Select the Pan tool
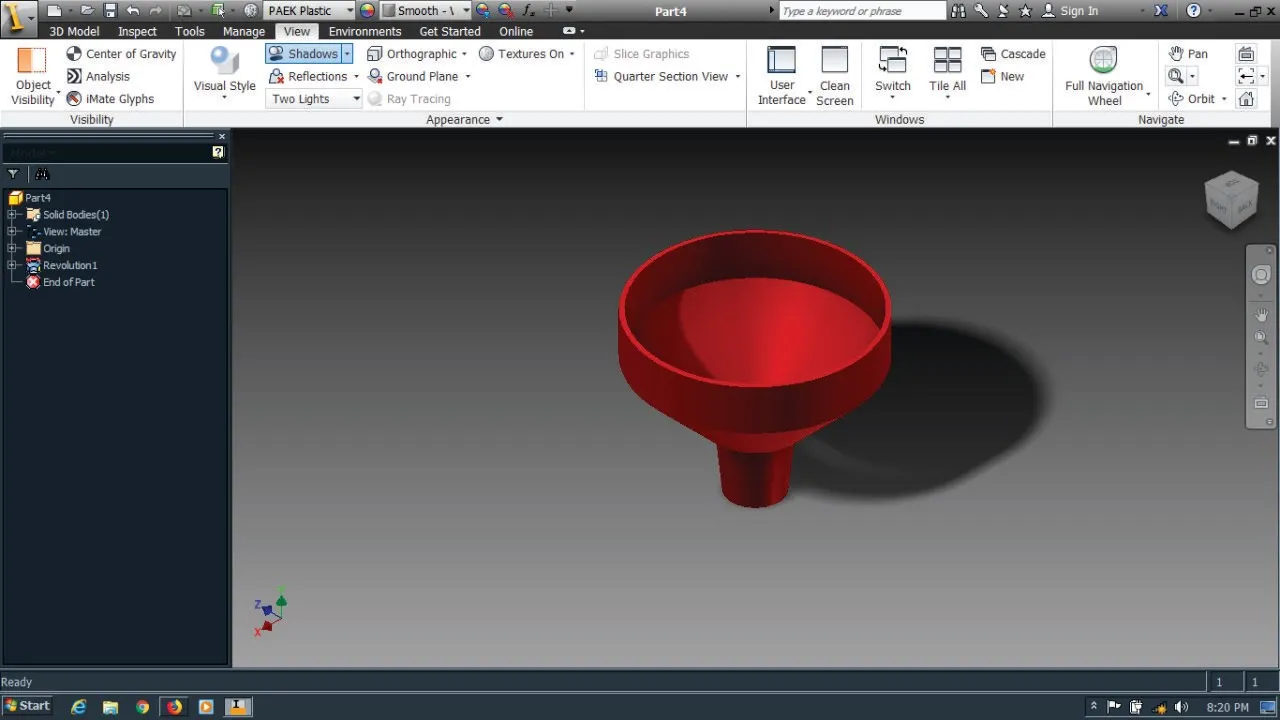This screenshot has height=720, width=1280. click(x=1188, y=54)
